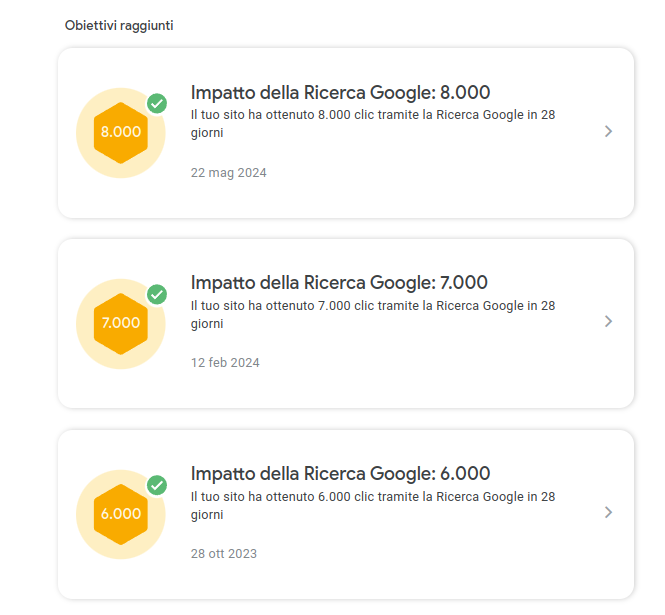Click green checkmark on 8.000 badge

pyautogui.click(x=157, y=103)
